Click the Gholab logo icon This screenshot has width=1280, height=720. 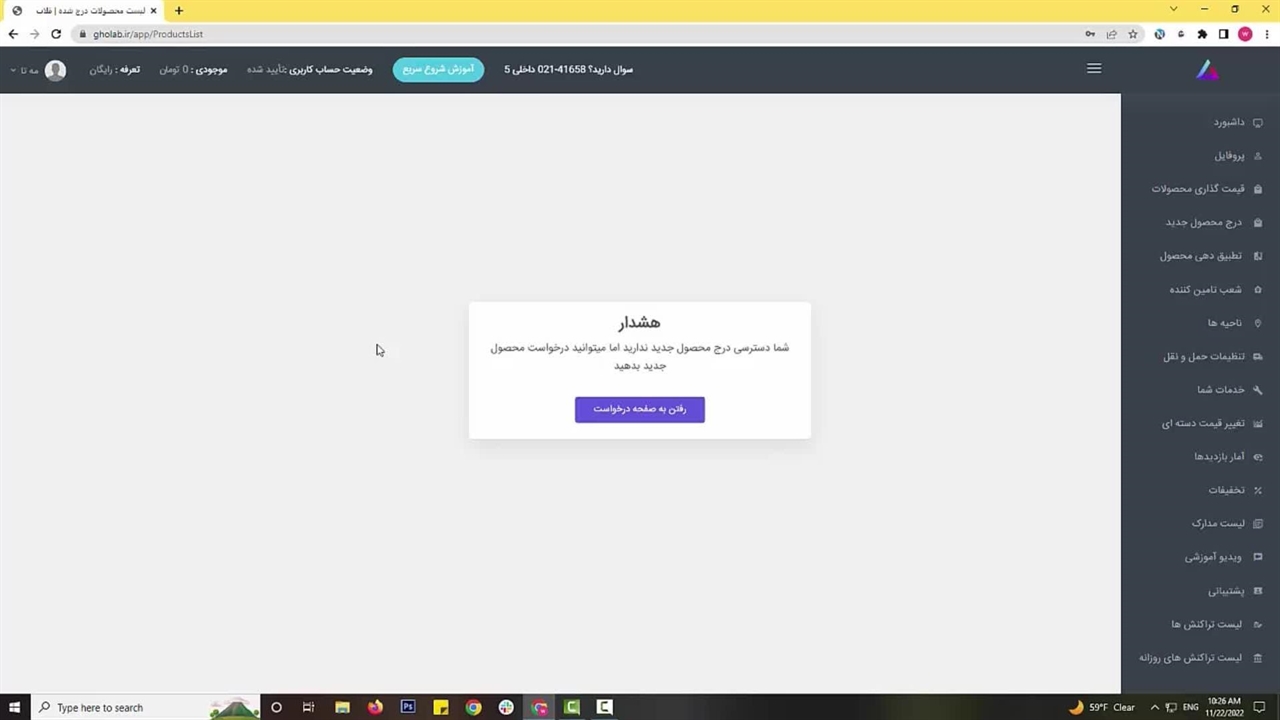1207,70
